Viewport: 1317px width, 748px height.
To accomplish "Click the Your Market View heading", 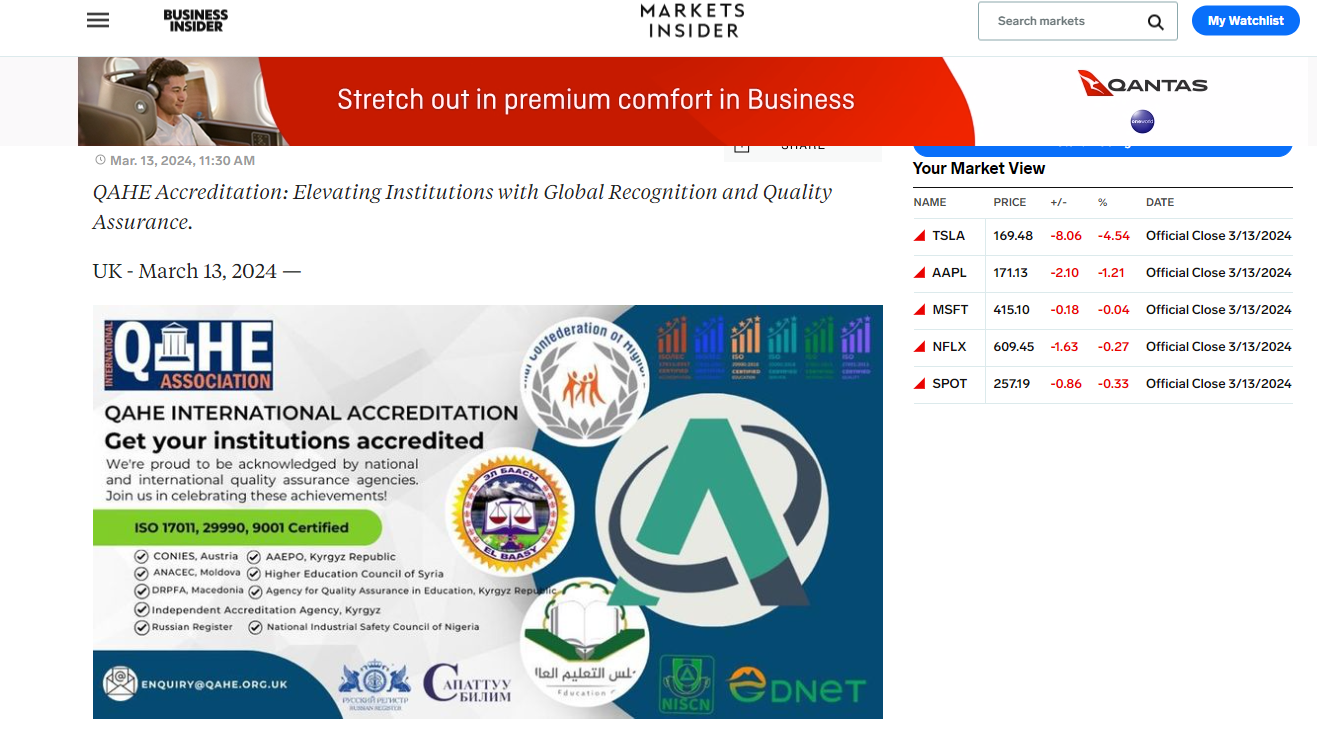I will 979,169.
